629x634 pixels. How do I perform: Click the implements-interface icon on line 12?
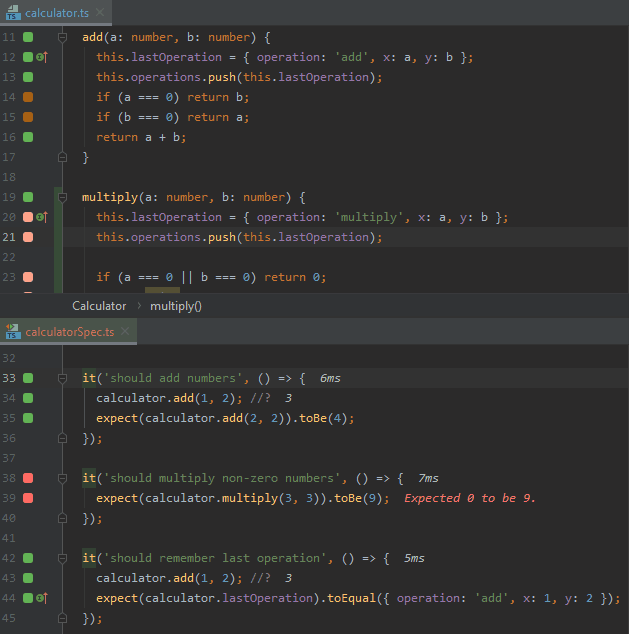pos(42,58)
